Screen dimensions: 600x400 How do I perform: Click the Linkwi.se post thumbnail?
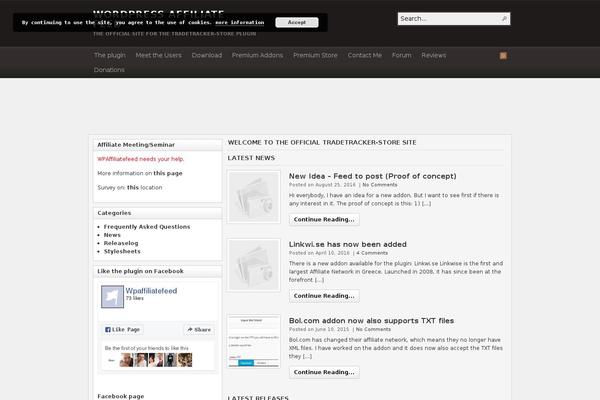(254, 265)
